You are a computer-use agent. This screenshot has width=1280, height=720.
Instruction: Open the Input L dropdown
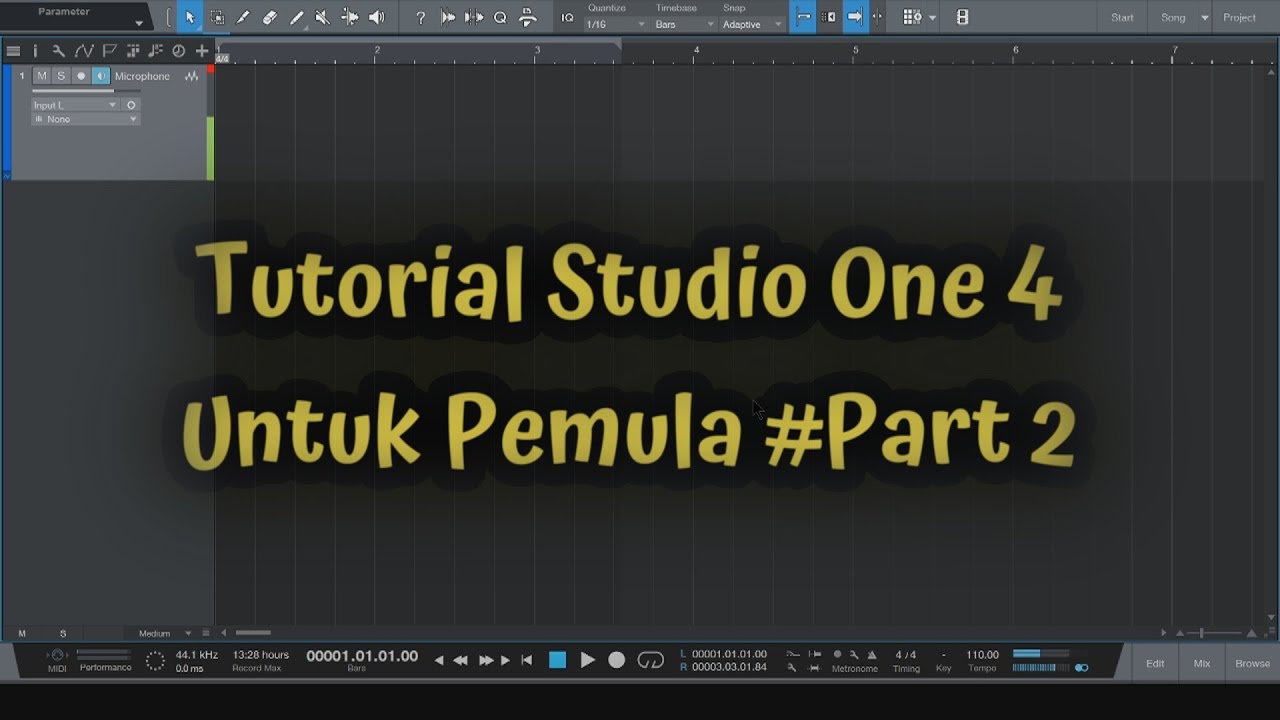point(75,105)
